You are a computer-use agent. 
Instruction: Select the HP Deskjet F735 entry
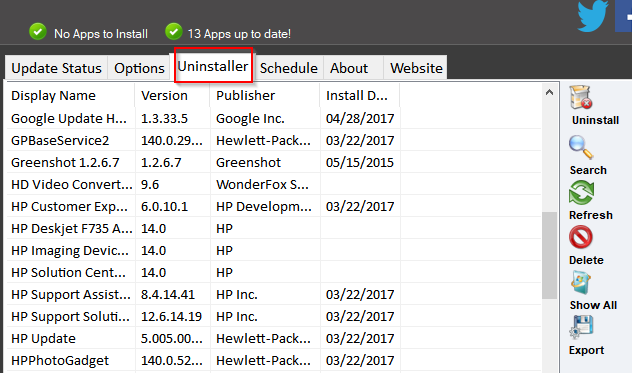click(274, 228)
